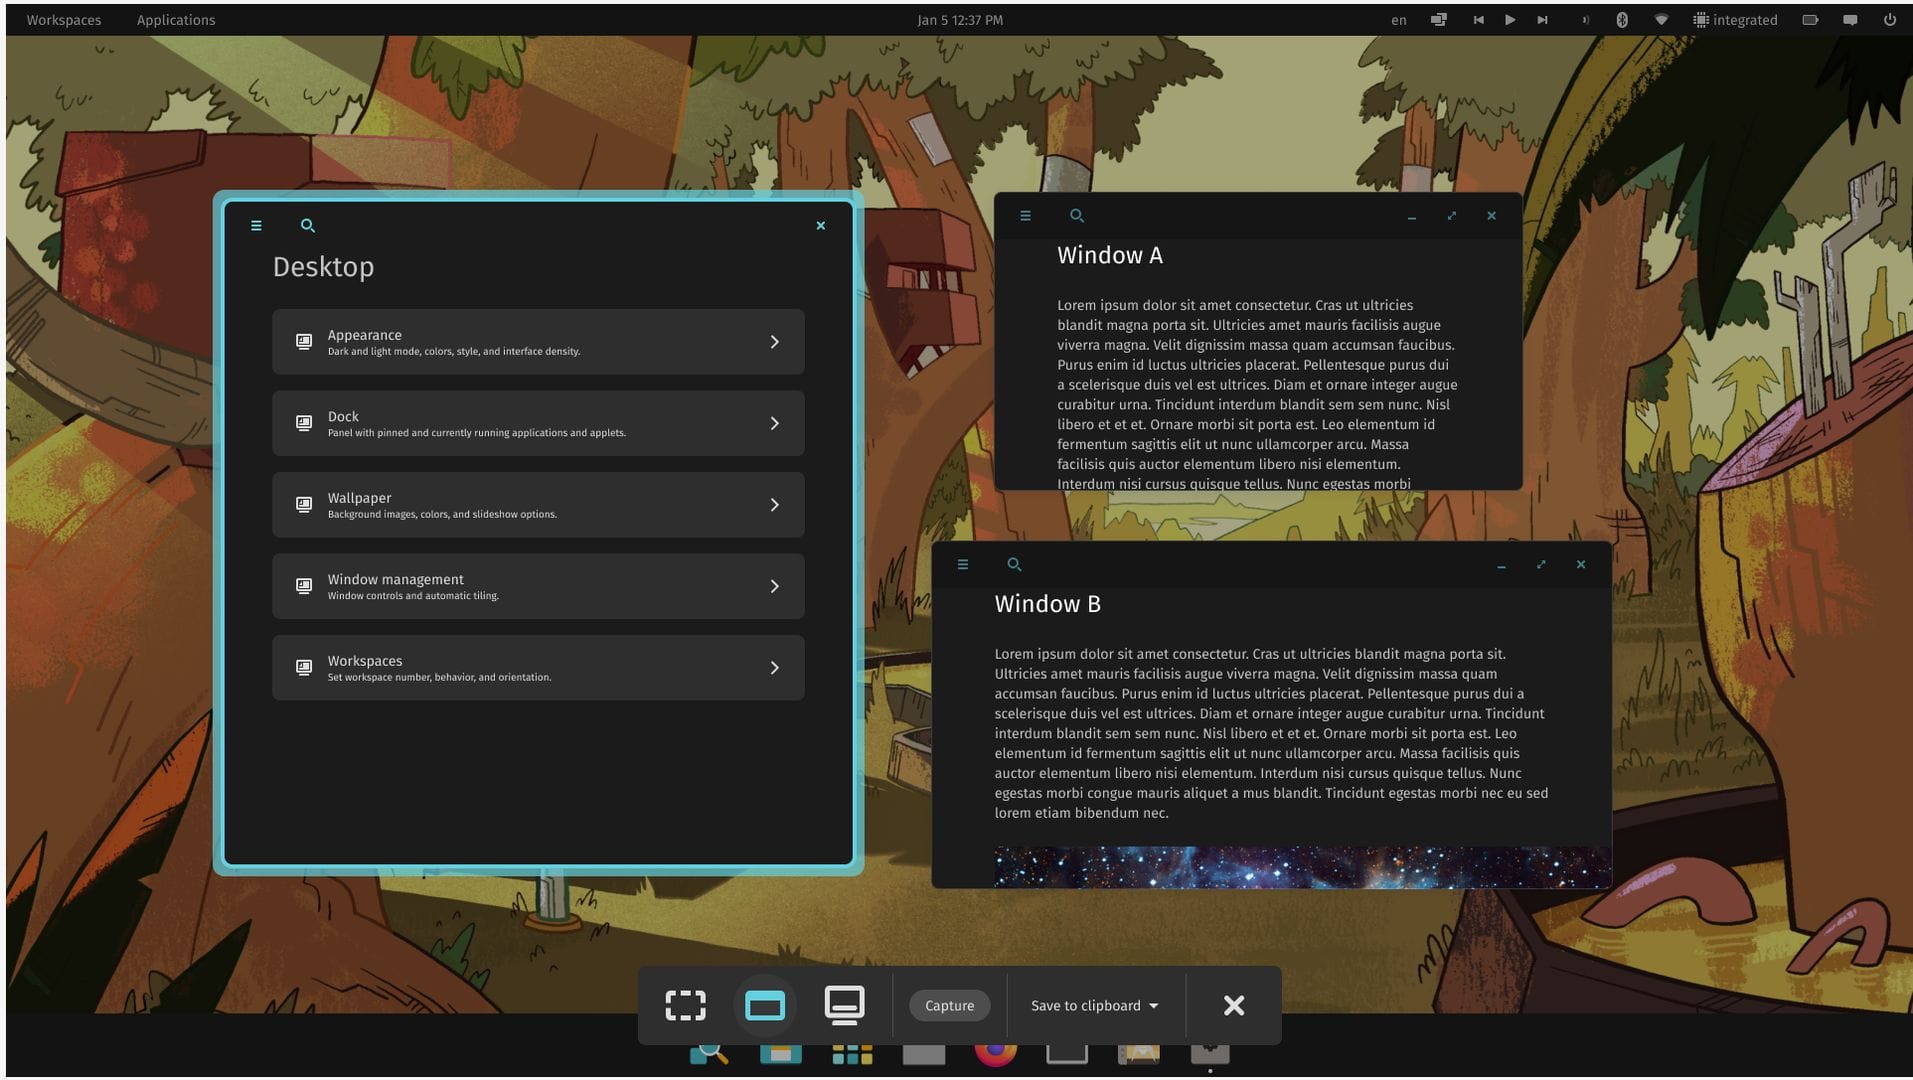The width and height of the screenshot is (1913, 1080).
Task: Select full screen capture mode
Action: pyautogui.click(x=845, y=1005)
